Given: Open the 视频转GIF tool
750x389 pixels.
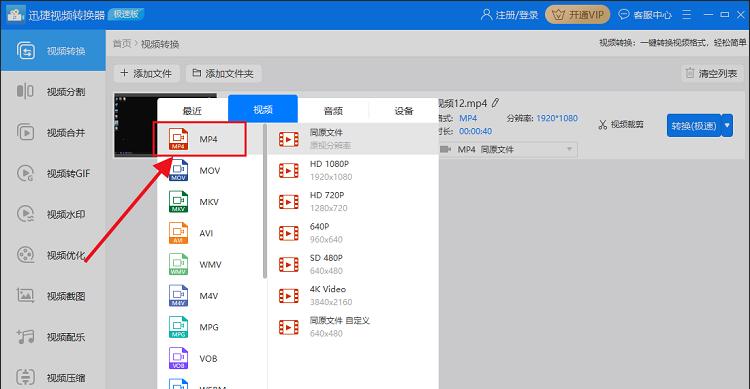Looking at the screenshot, I should click(x=53, y=173).
